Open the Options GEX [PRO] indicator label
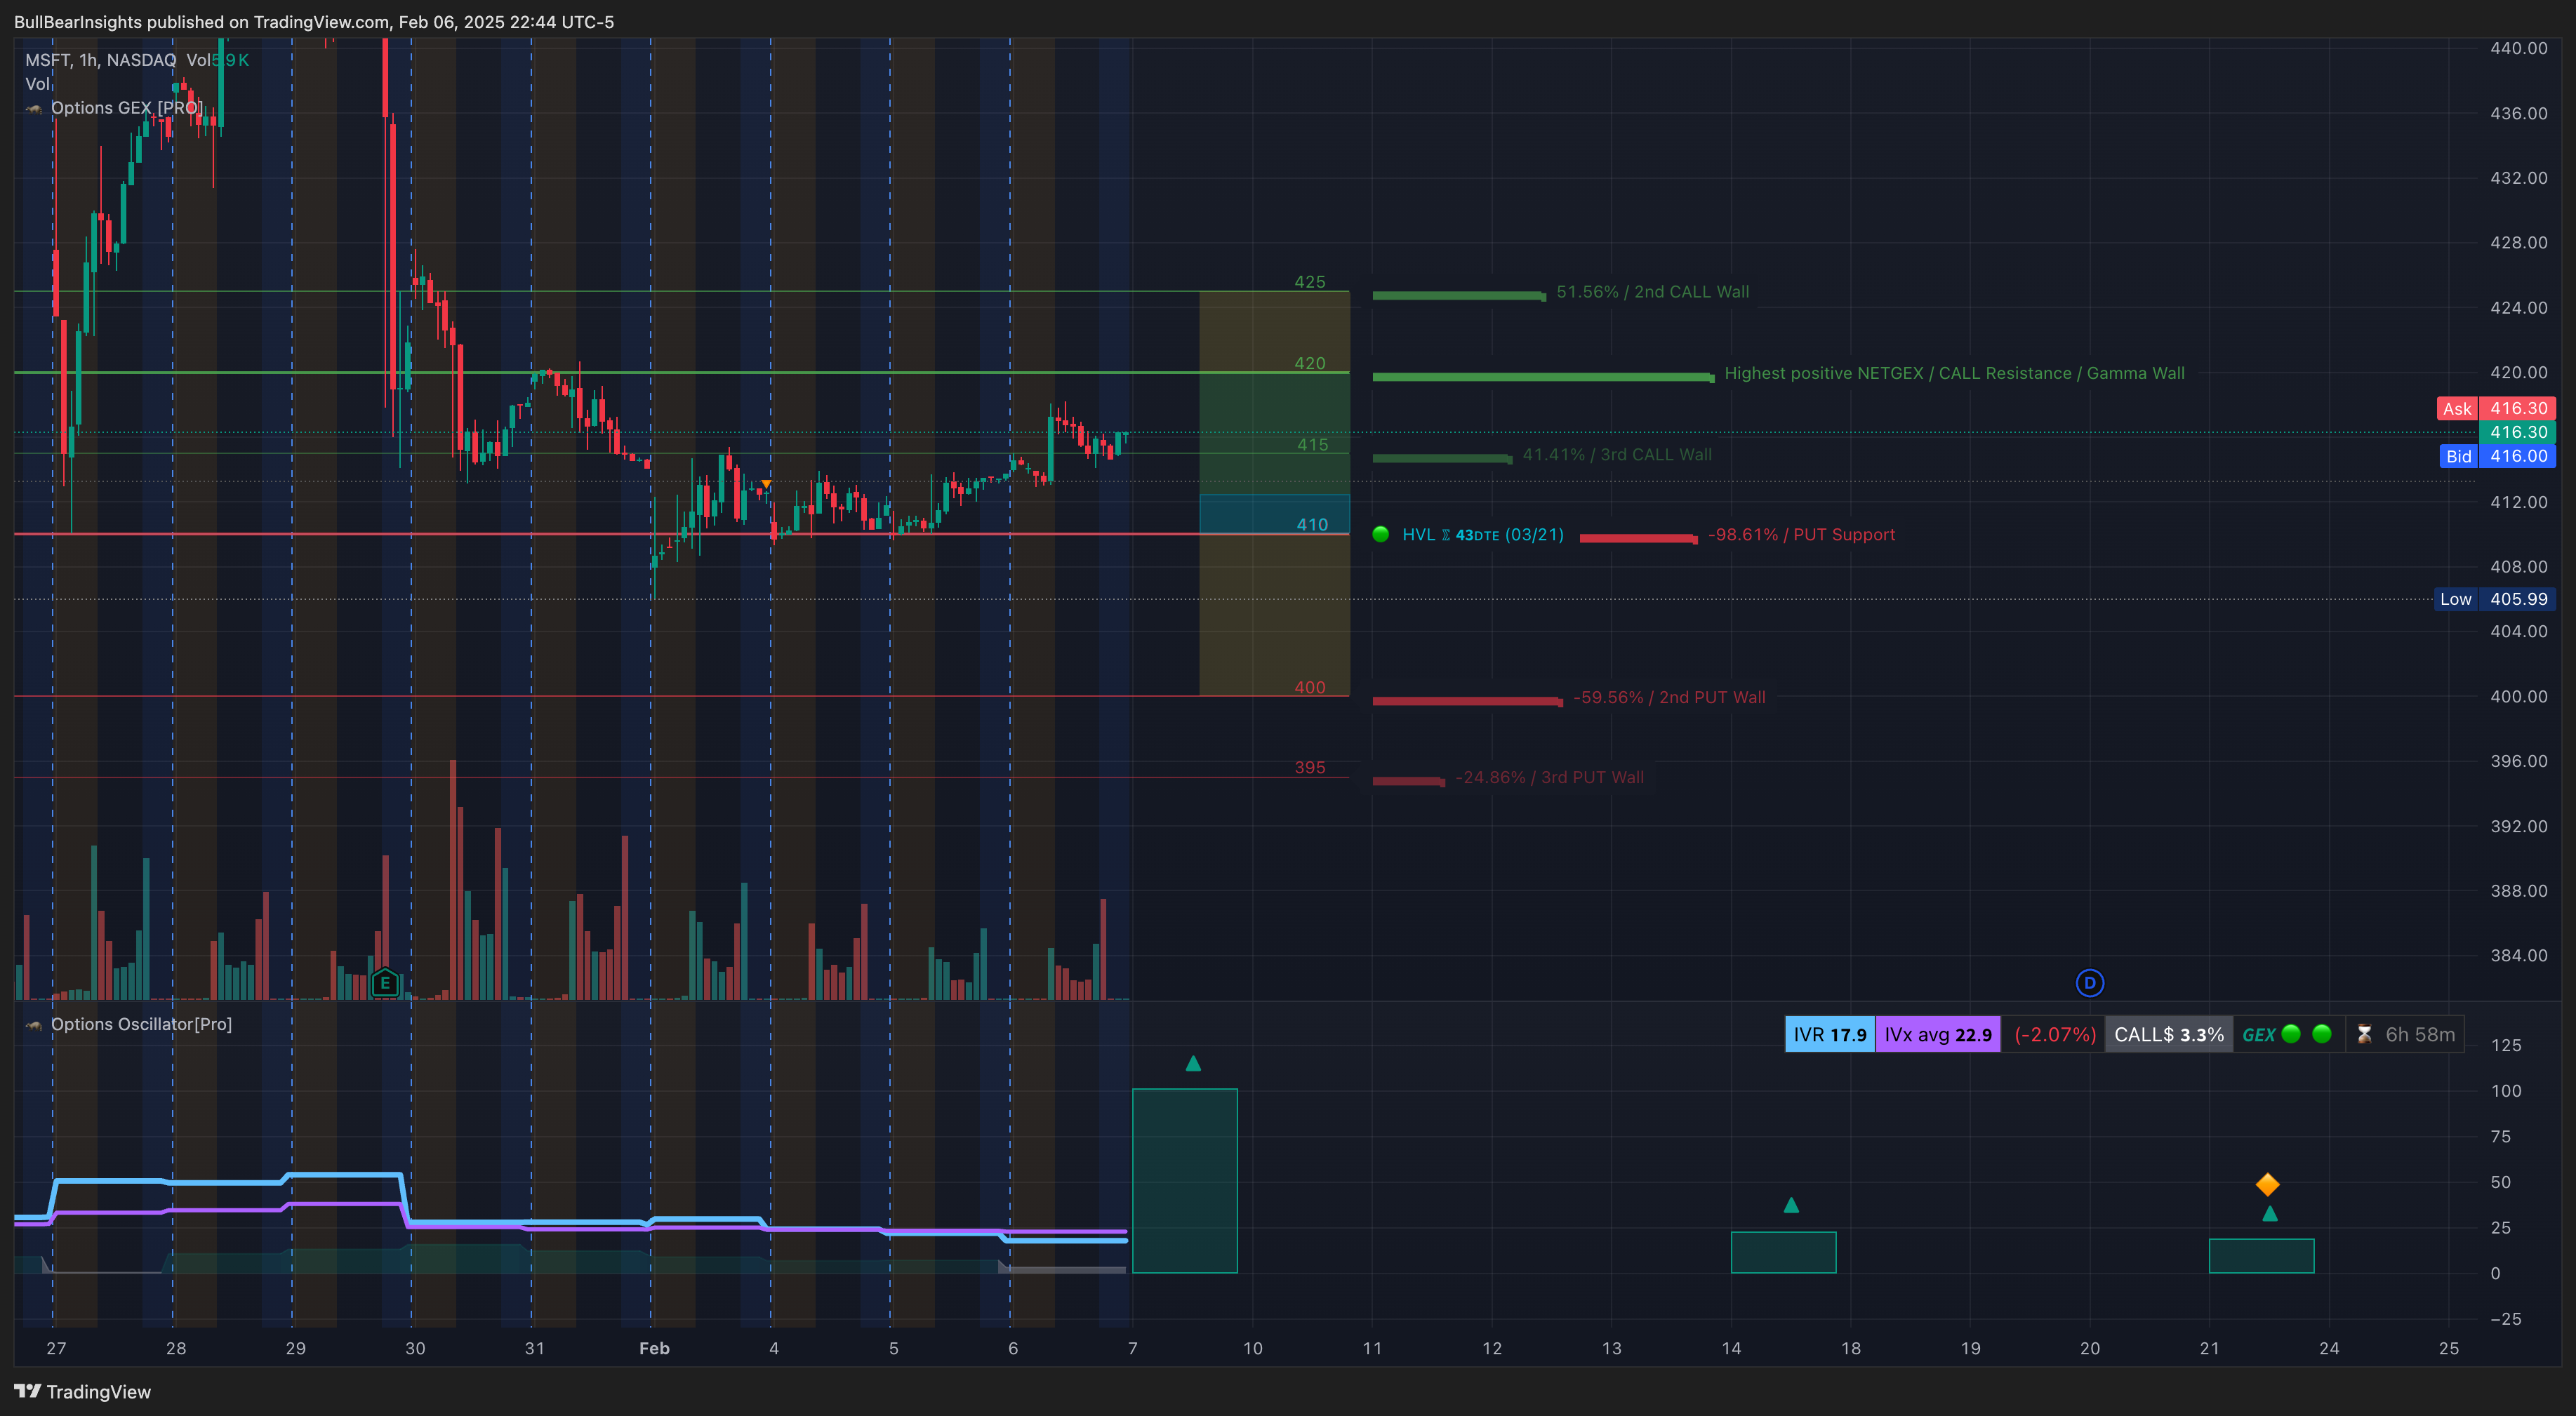Screen dimensions: 2576x1416 coord(127,108)
